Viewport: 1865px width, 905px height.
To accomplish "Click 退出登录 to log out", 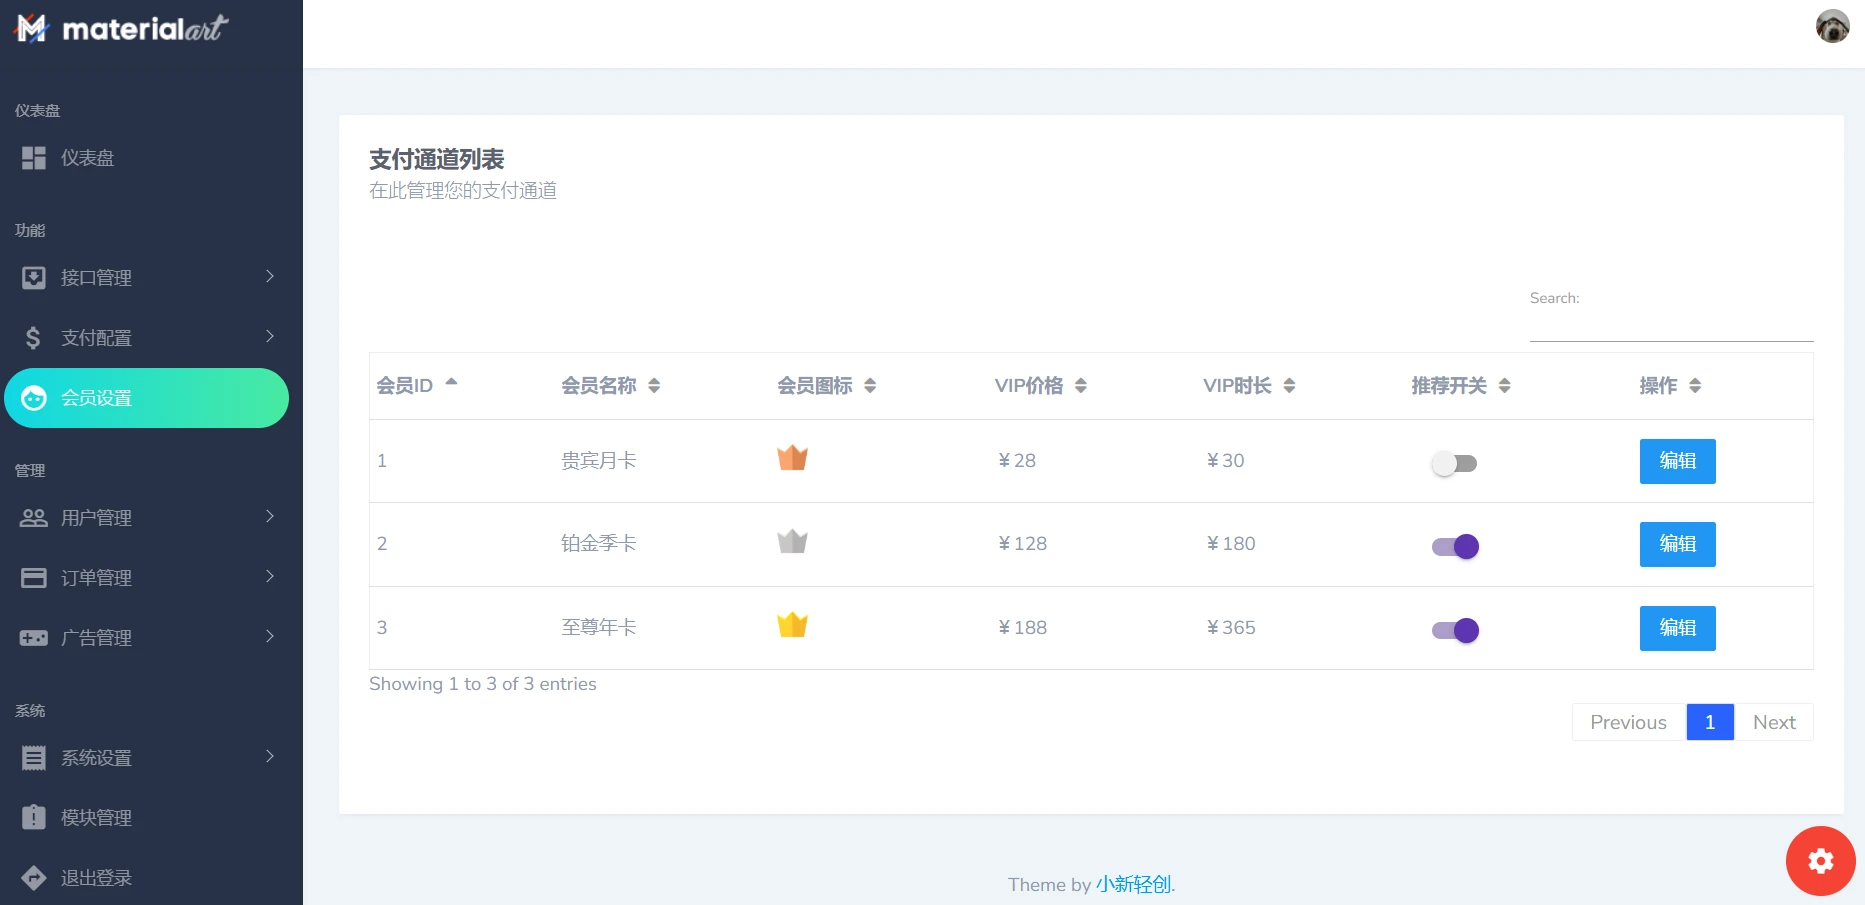I will 95,877.
